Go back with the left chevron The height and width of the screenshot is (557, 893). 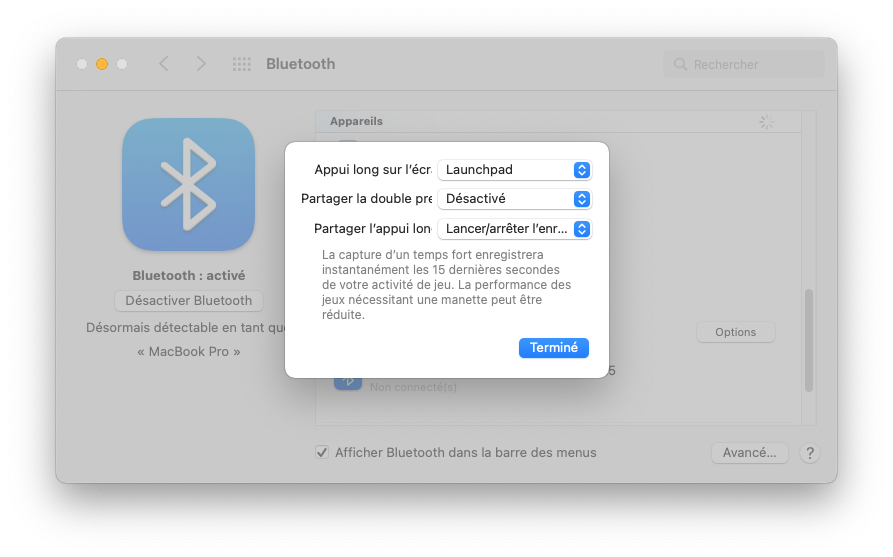[x=164, y=64]
